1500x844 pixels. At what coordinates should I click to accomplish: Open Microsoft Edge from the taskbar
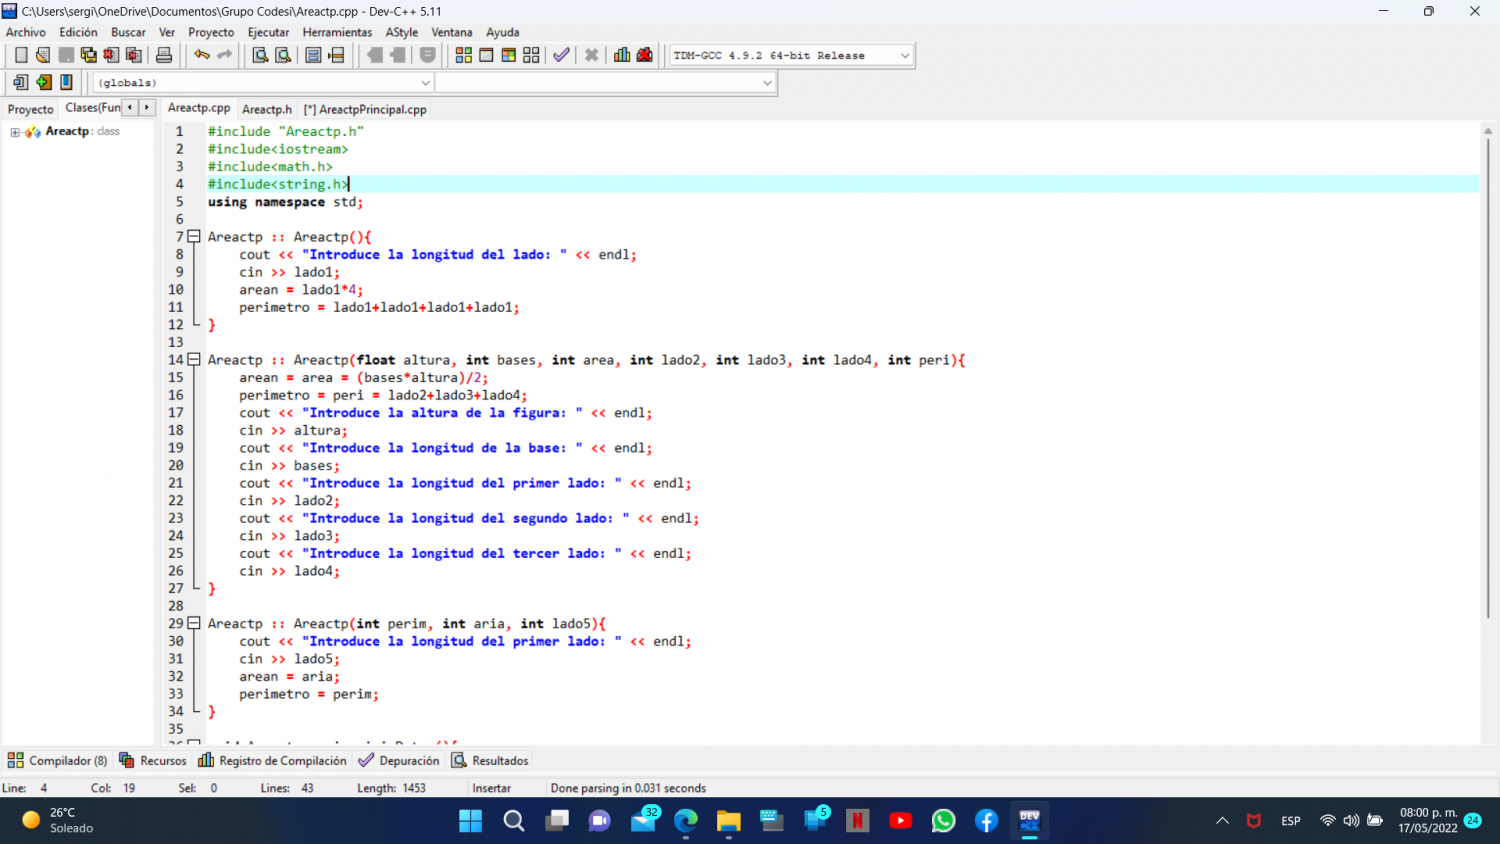point(686,821)
